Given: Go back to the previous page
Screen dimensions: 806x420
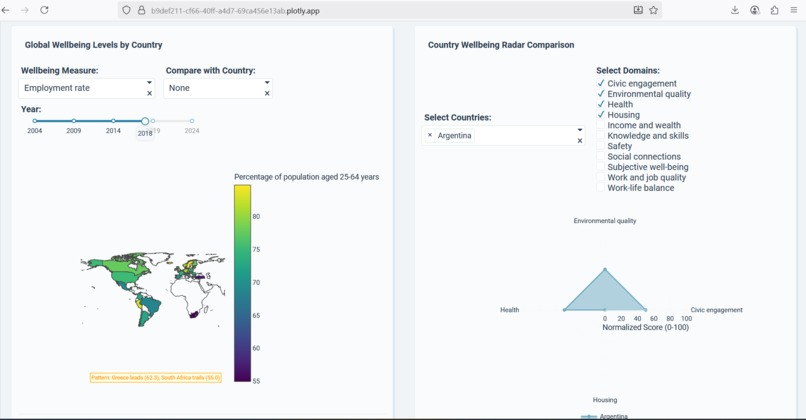Looking at the screenshot, I should tap(6, 10).
